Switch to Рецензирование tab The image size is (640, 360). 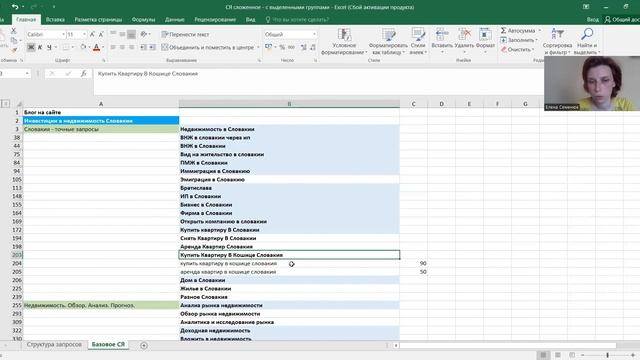point(215,20)
